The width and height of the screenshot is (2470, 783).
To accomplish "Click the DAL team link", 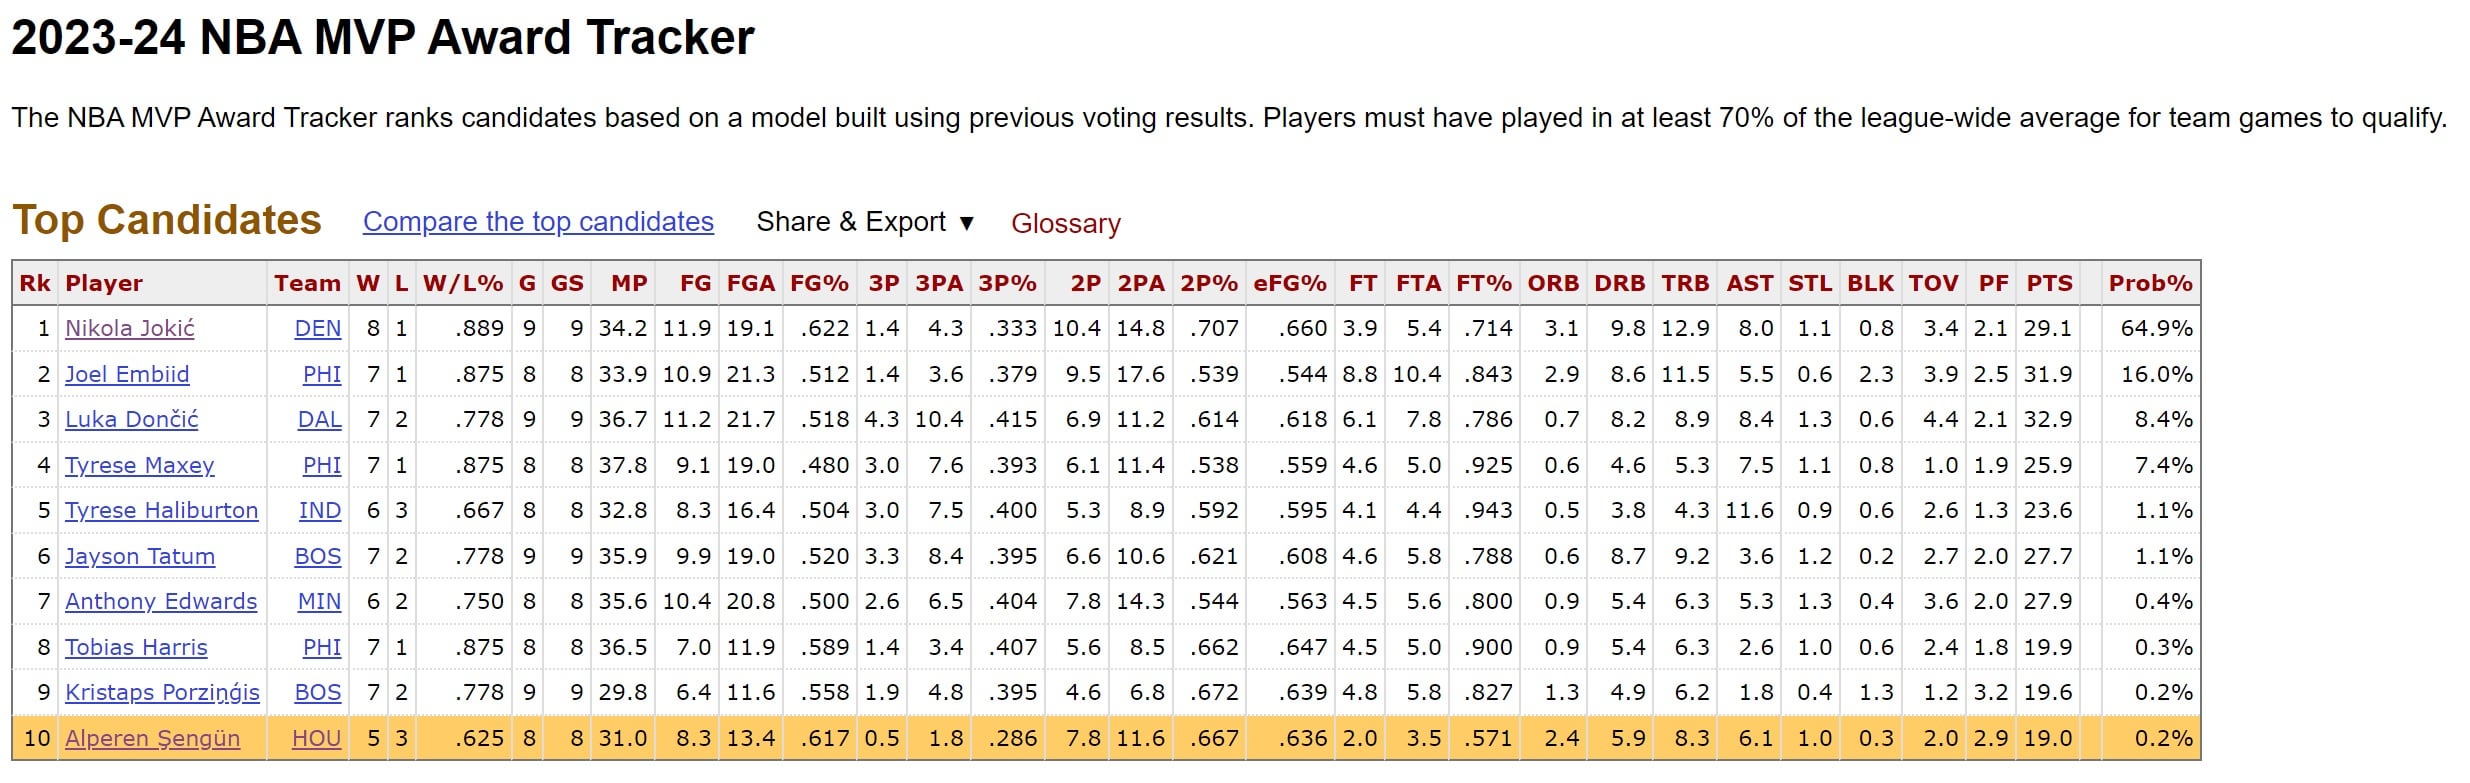I will click(x=319, y=419).
